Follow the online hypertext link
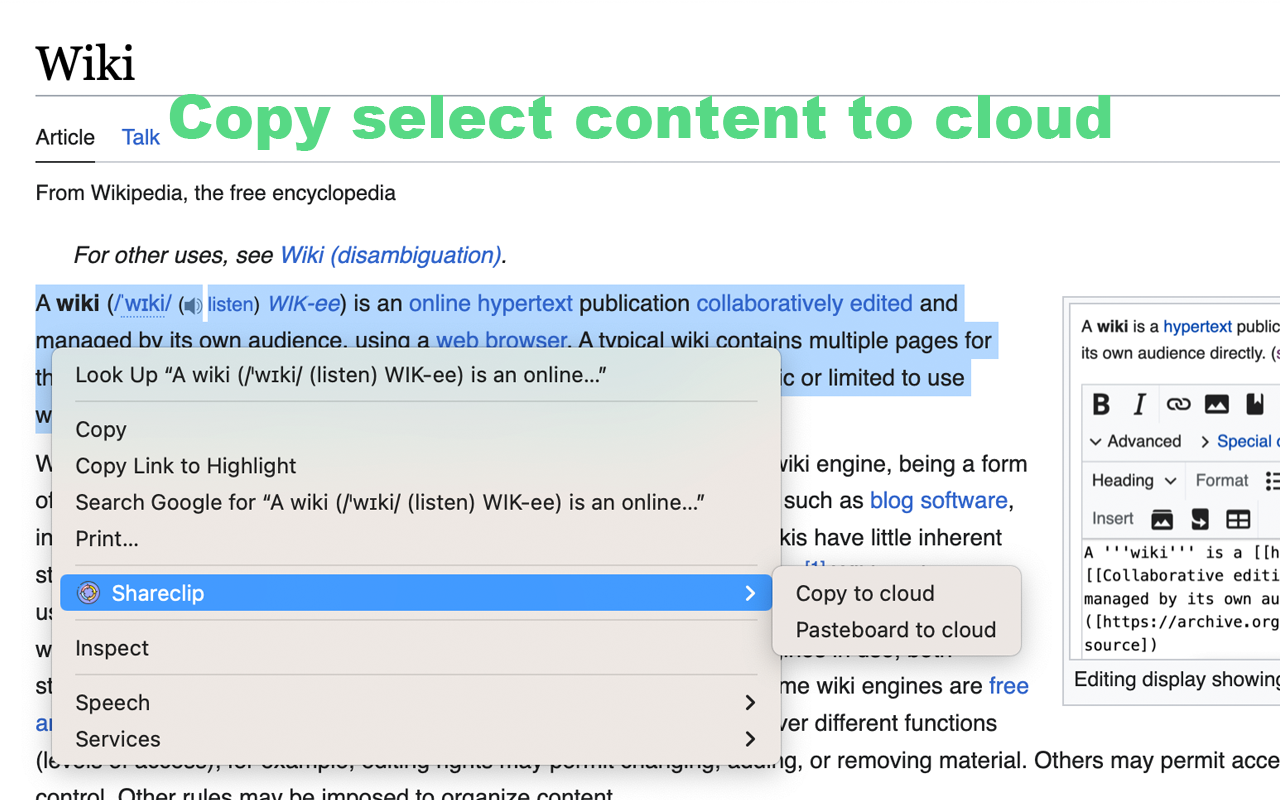 (491, 303)
